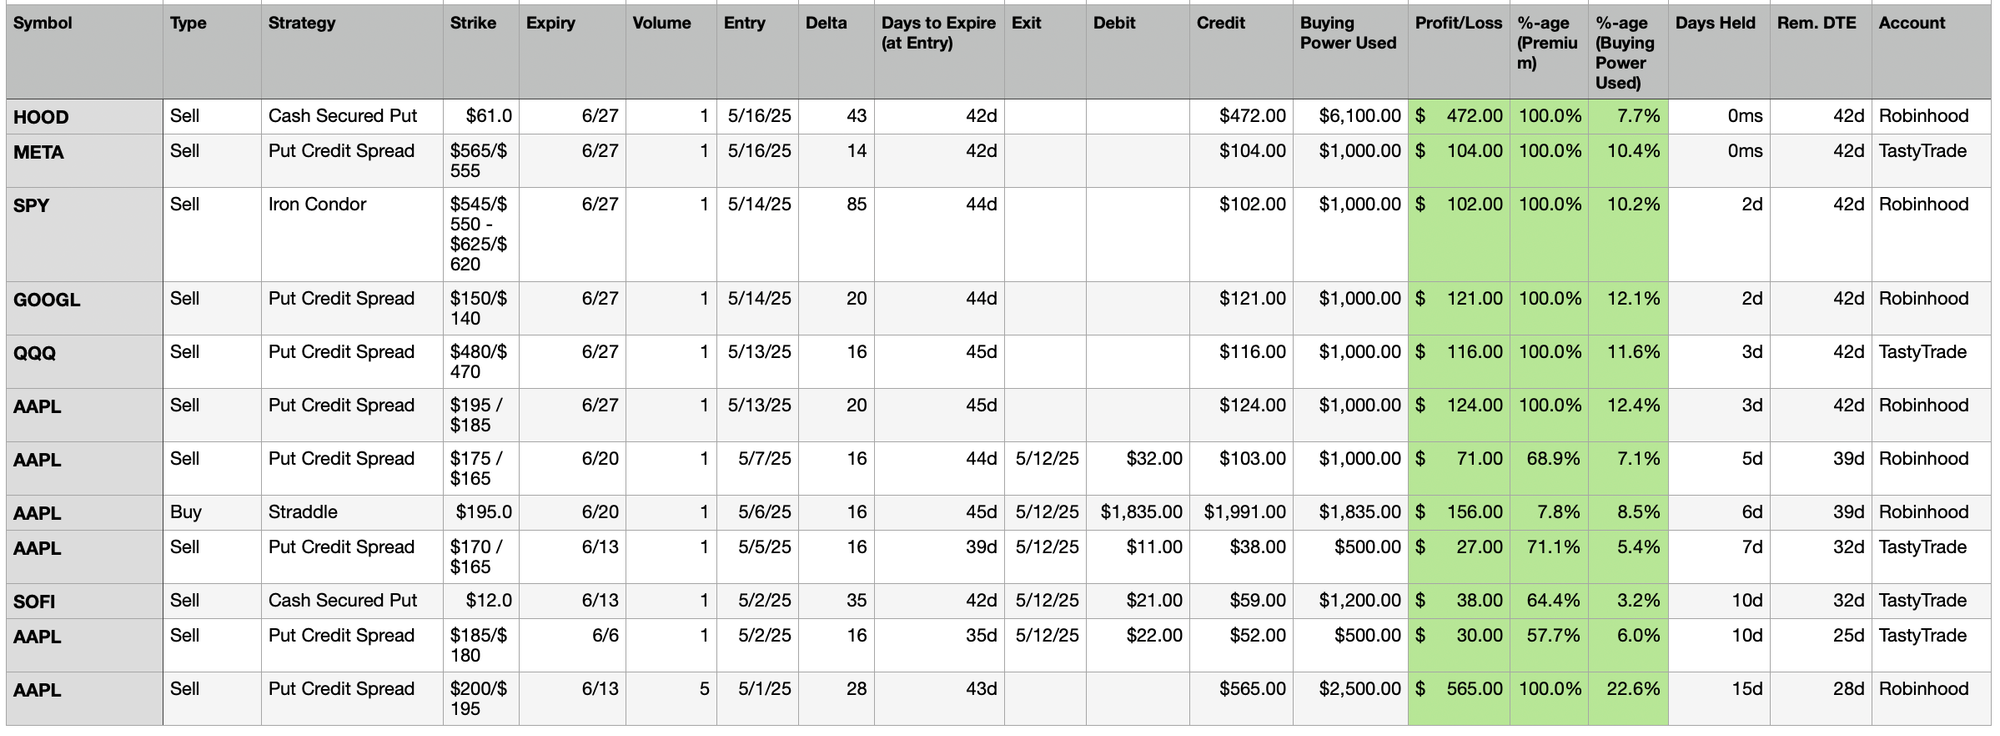Select the SPY symbol cell
Image resolution: width=2000 pixels, height=736 pixels.
click(84, 235)
